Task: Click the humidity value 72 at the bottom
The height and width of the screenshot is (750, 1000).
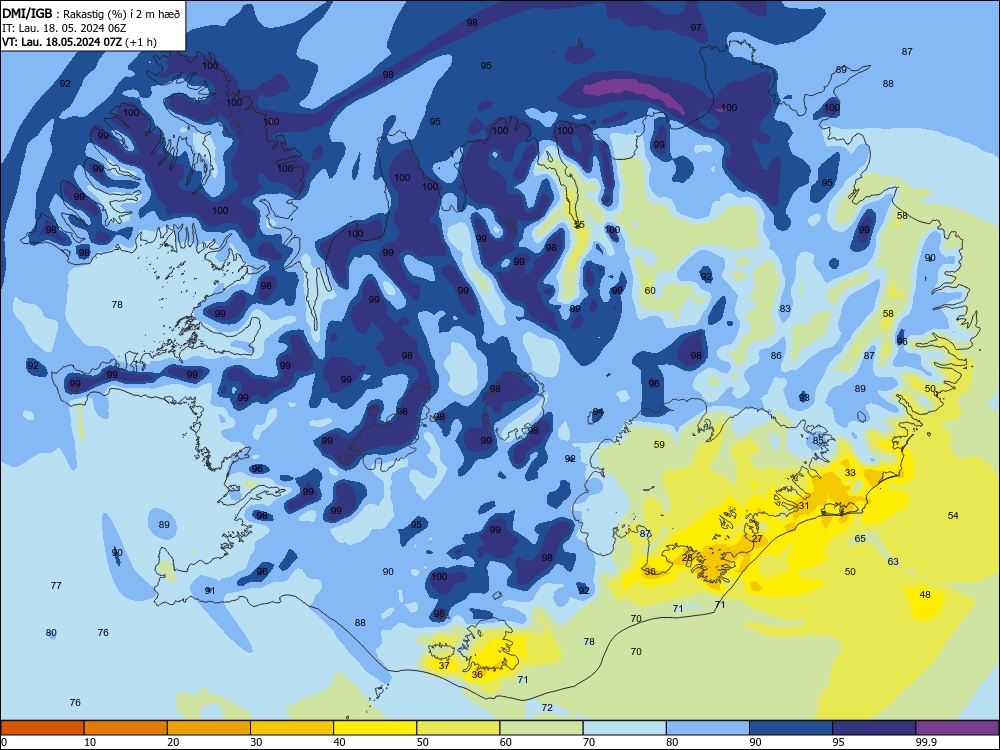Action: click(x=547, y=707)
